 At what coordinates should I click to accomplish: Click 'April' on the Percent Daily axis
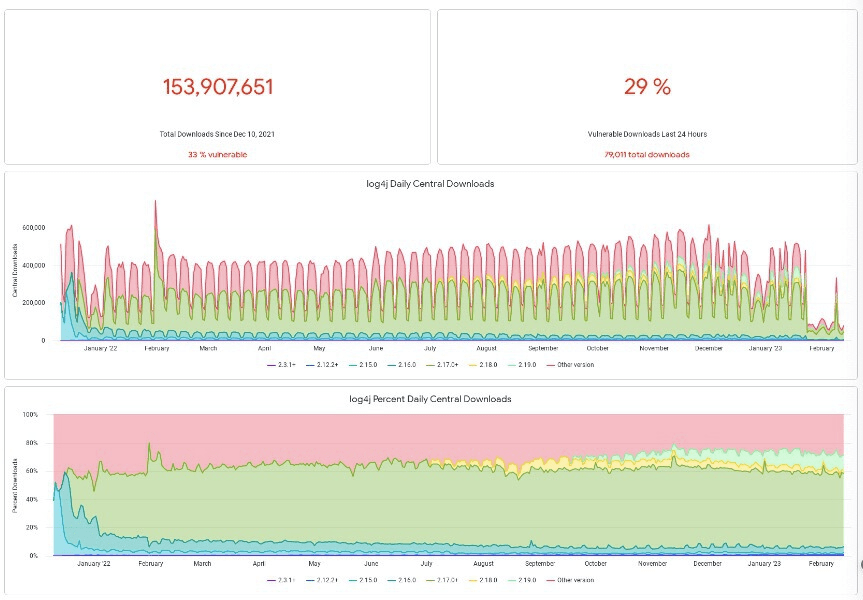(259, 564)
